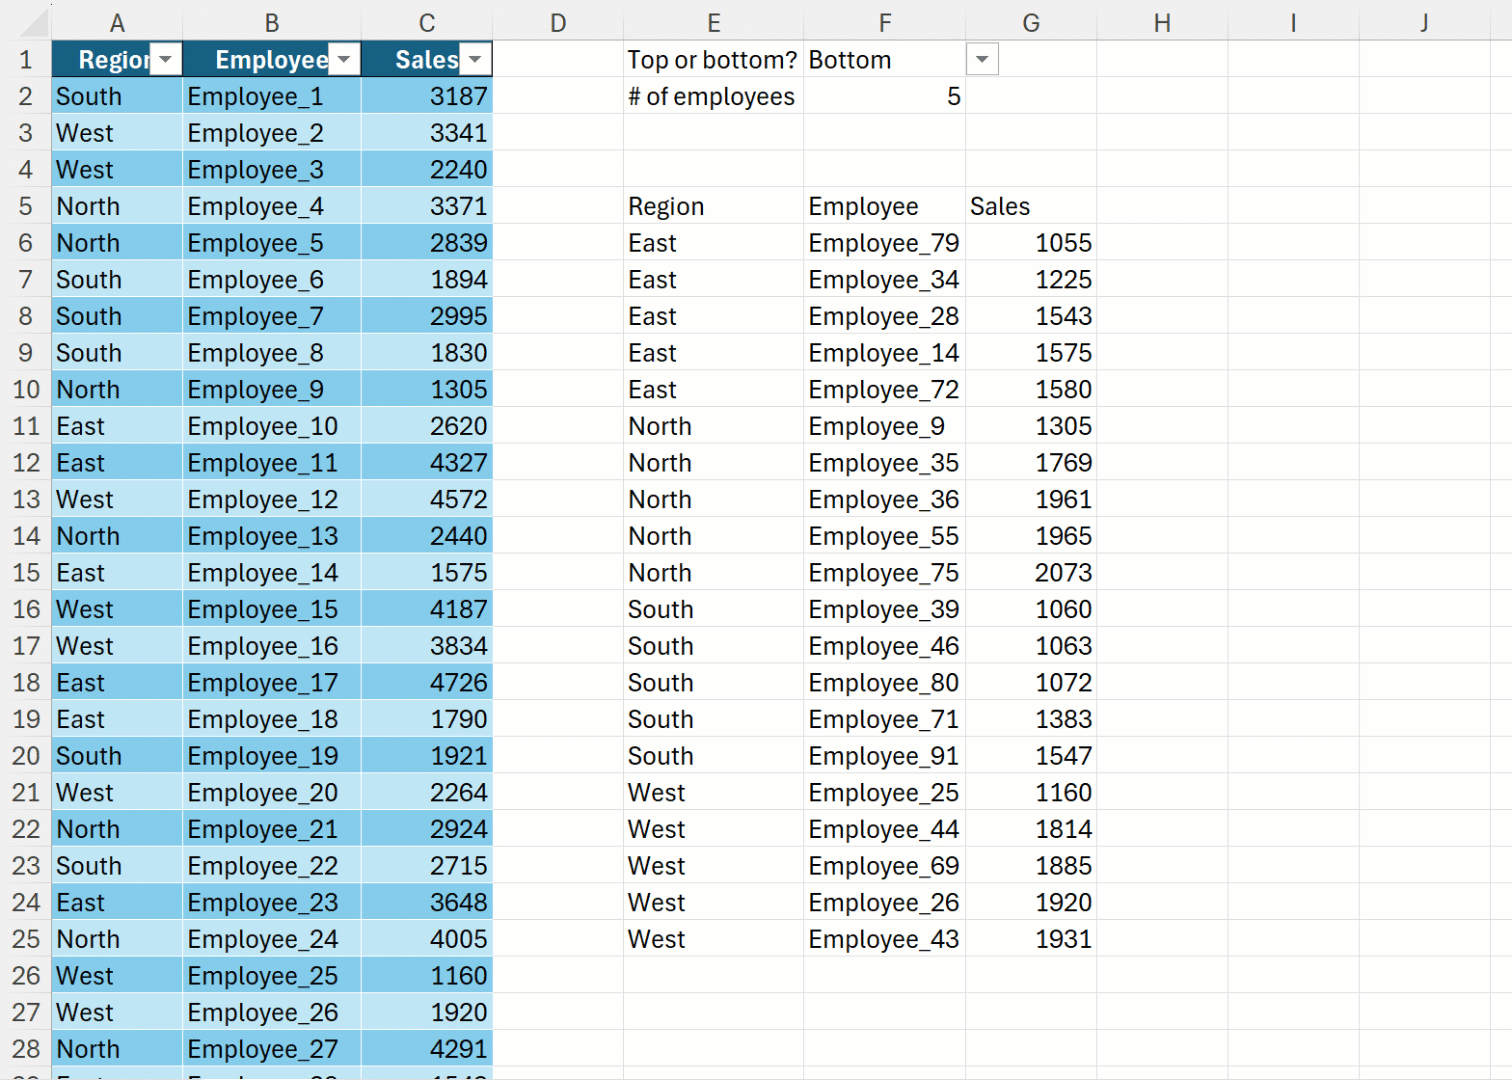The image size is (1512, 1080).
Task: Select the Sales header in column G
Action: coord(1031,207)
